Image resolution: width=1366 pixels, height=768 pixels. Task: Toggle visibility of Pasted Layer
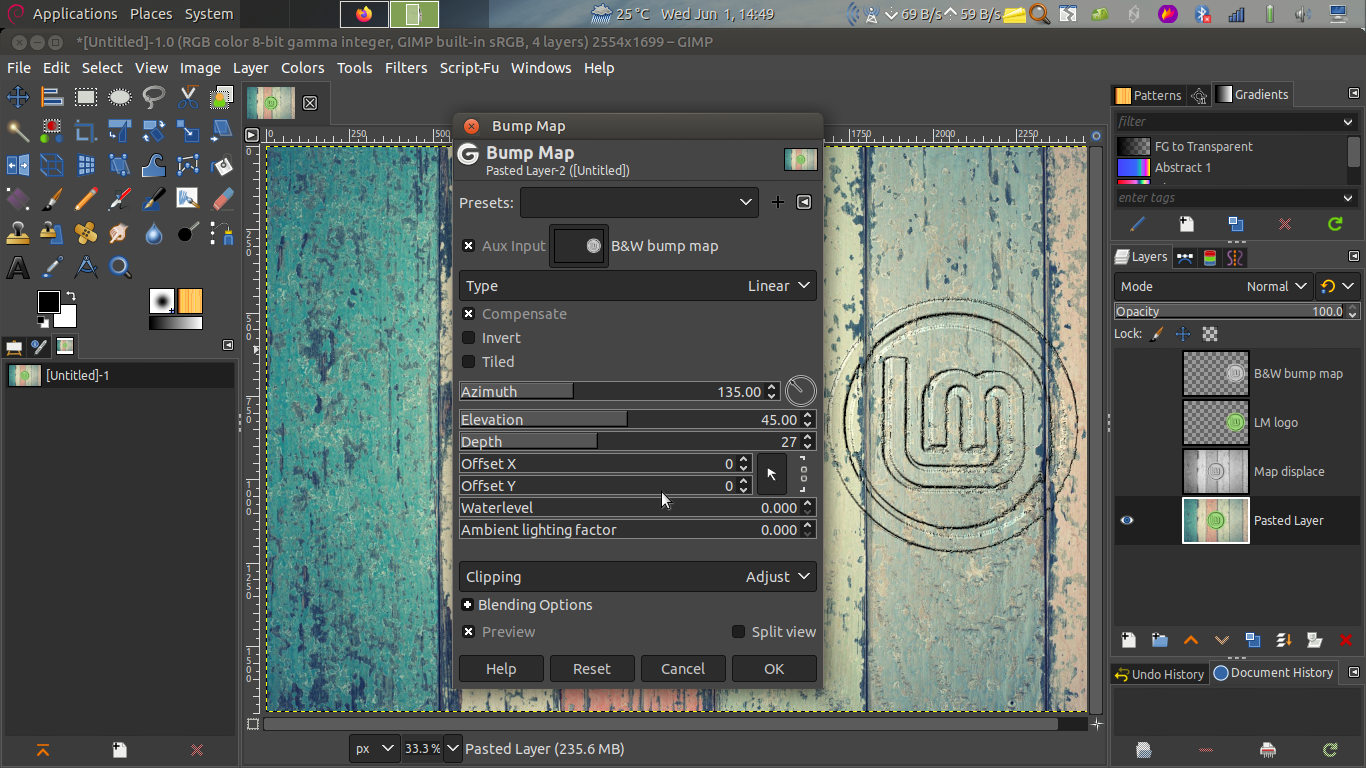[1127, 520]
